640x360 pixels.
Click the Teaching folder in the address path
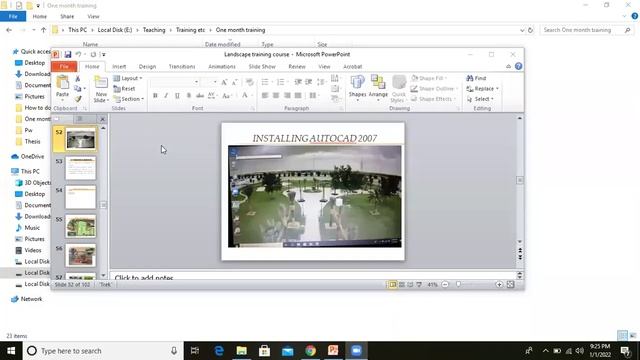pyautogui.click(x=154, y=30)
